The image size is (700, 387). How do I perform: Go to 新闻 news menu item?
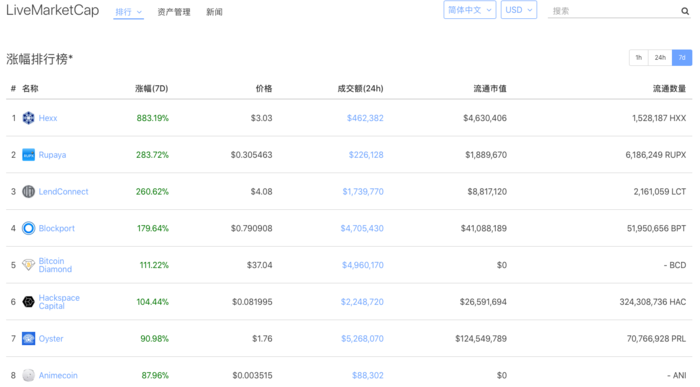click(214, 12)
